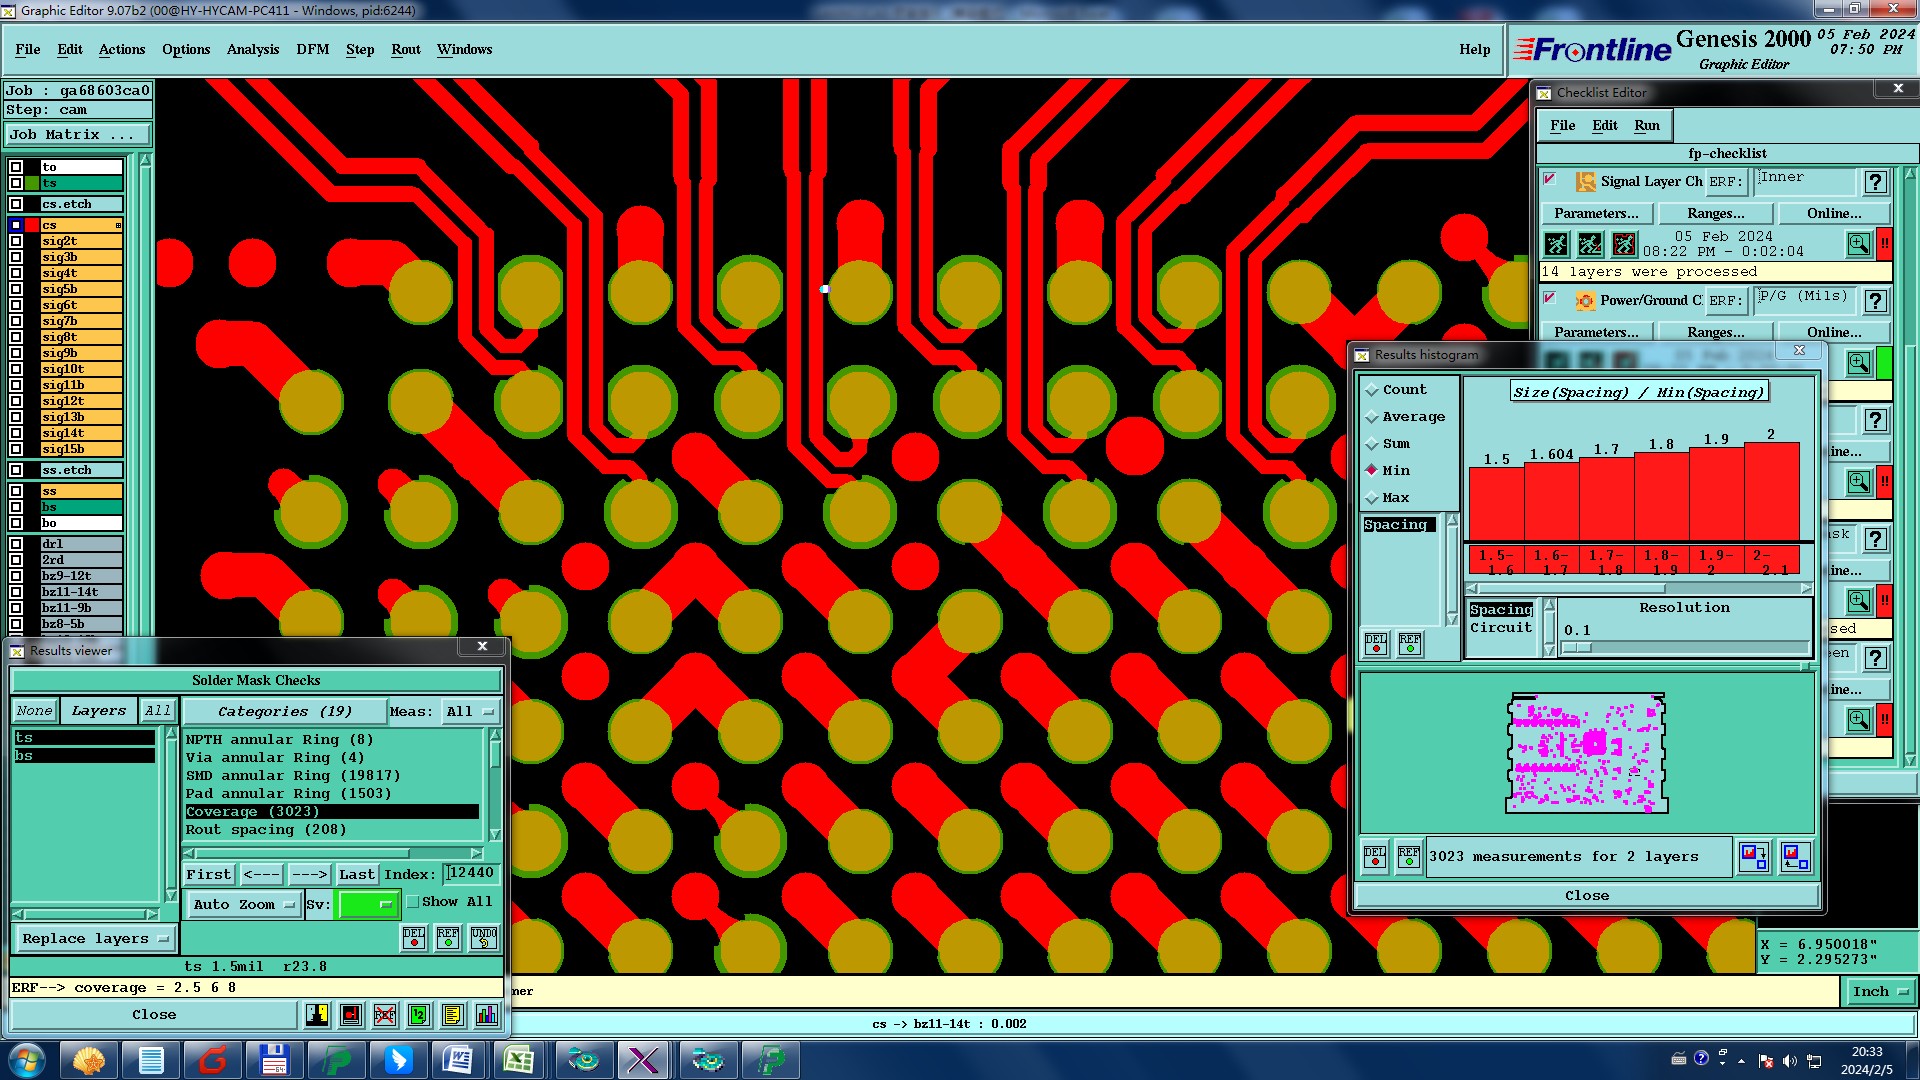Open the Auto Zoom dropdown
Screen dimensions: 1920x1080
[x=244, y=904]
